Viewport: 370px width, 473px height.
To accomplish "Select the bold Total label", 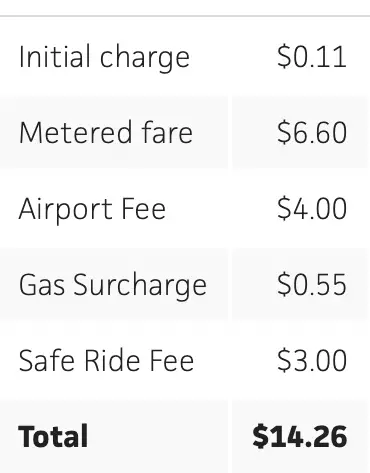I will pos(53,436).
